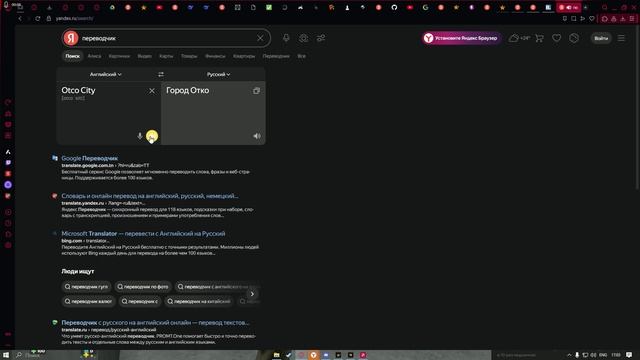This screenshot has width=640, height=360.
Task: Open the shopping cart icon
Action: [x=539, y=38]
